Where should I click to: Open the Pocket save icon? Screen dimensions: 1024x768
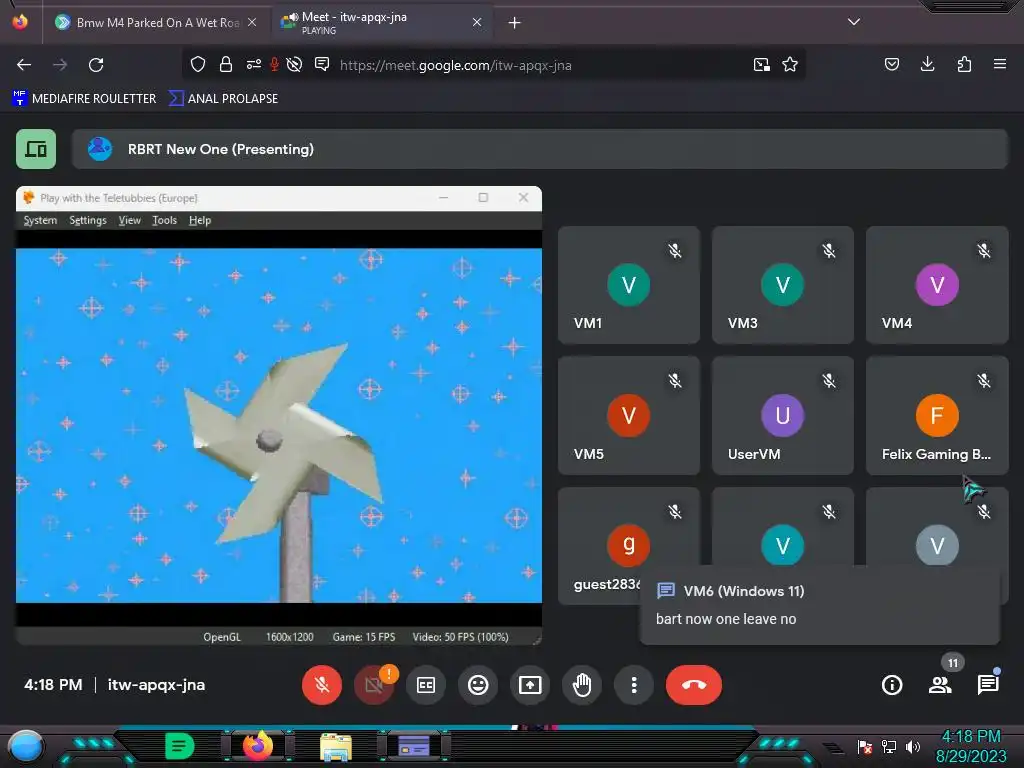[891, 64]
